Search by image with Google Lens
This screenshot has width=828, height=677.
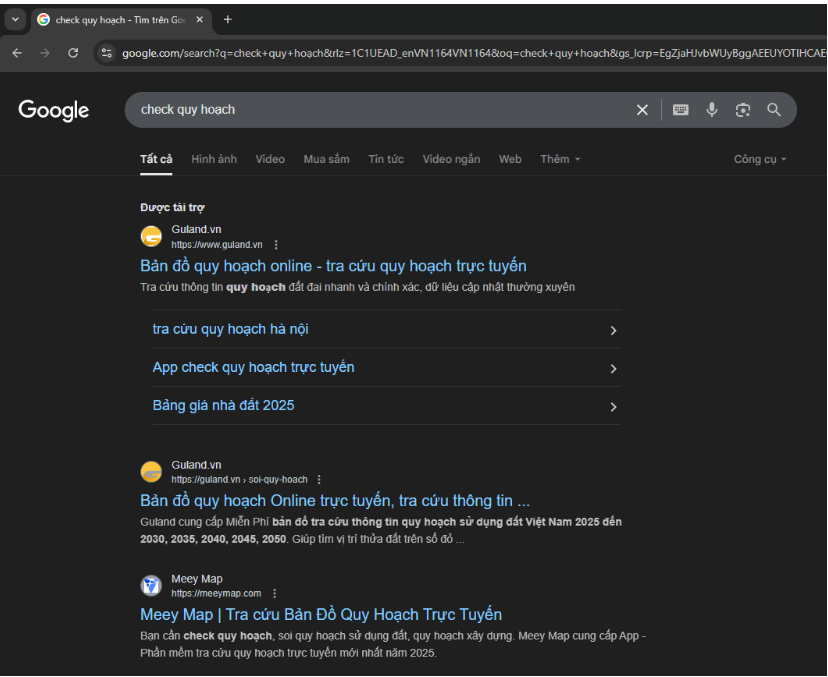[x=743, y=110]
